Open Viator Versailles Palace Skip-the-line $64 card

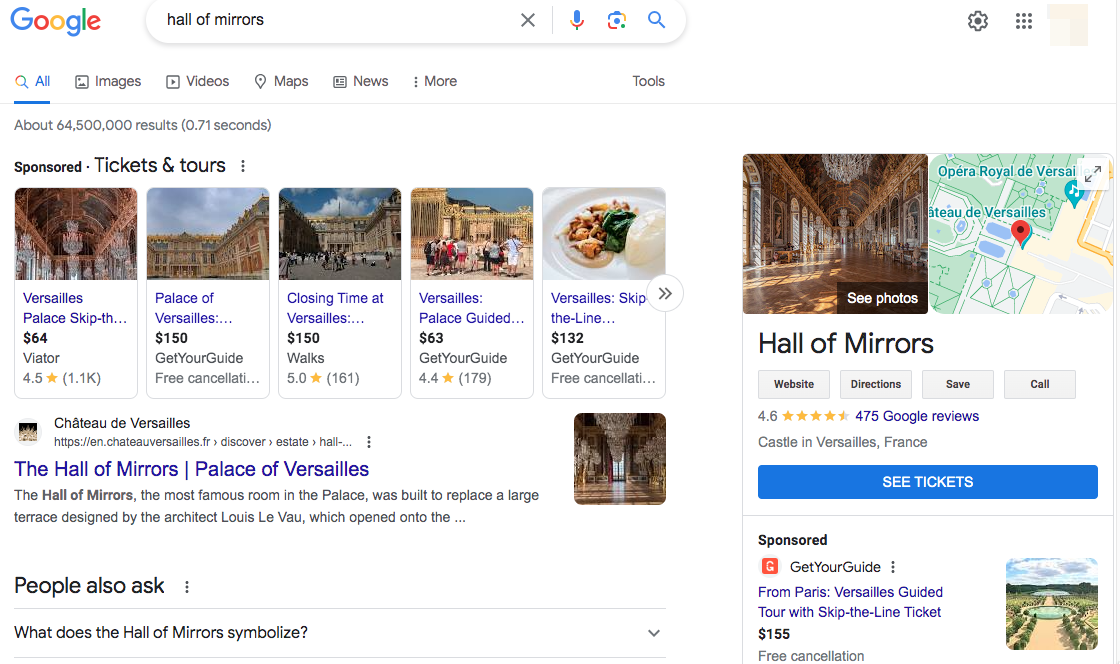[76, 293]
